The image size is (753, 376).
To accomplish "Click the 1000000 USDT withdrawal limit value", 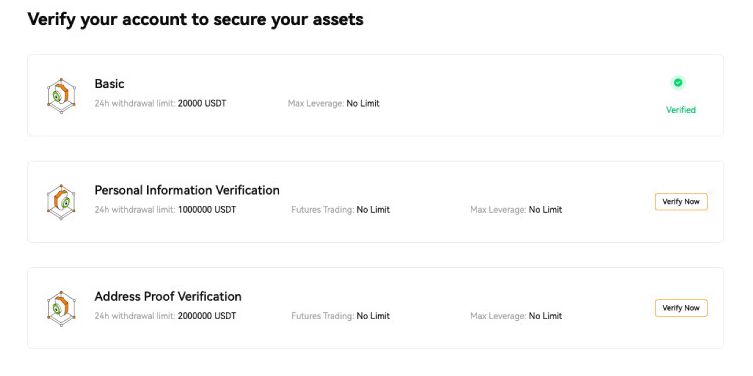I will [x=207, y=210].
